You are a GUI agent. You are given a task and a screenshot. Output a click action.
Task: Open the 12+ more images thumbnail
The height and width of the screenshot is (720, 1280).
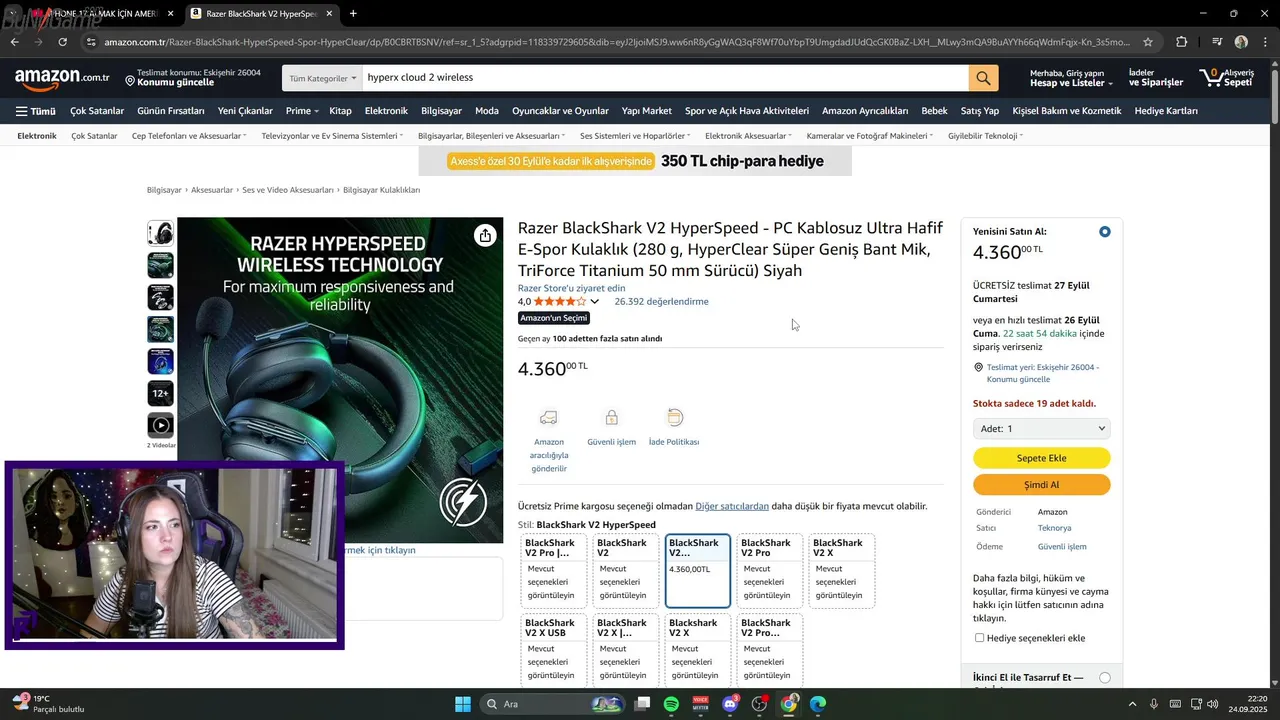[160, 393]
